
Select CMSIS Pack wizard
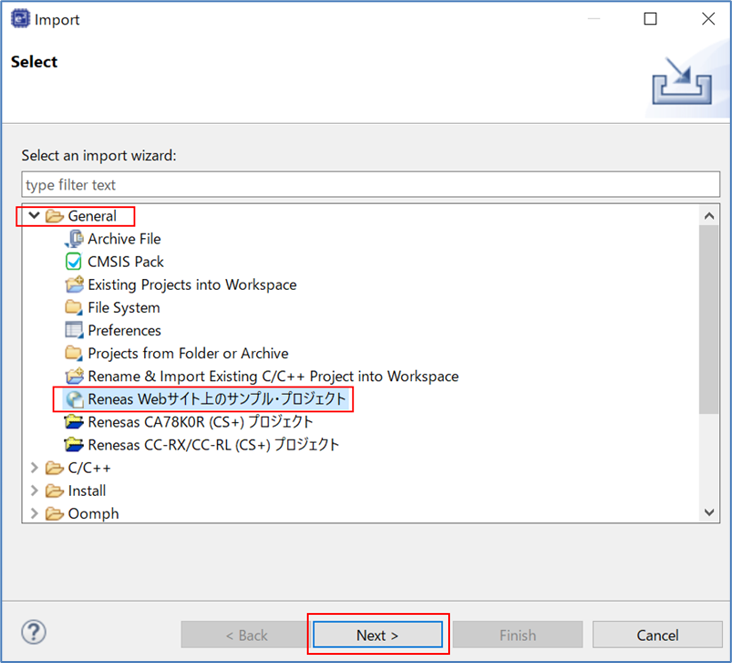tap(126, 262)
